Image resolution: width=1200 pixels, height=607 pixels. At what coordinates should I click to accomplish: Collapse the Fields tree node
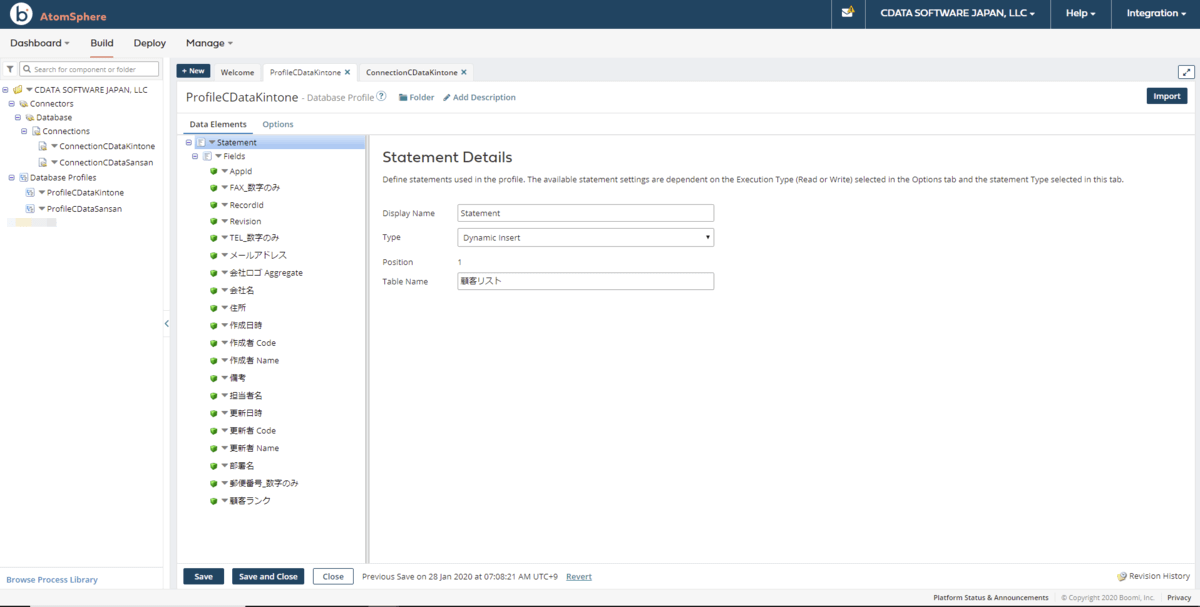click(195, 157)
